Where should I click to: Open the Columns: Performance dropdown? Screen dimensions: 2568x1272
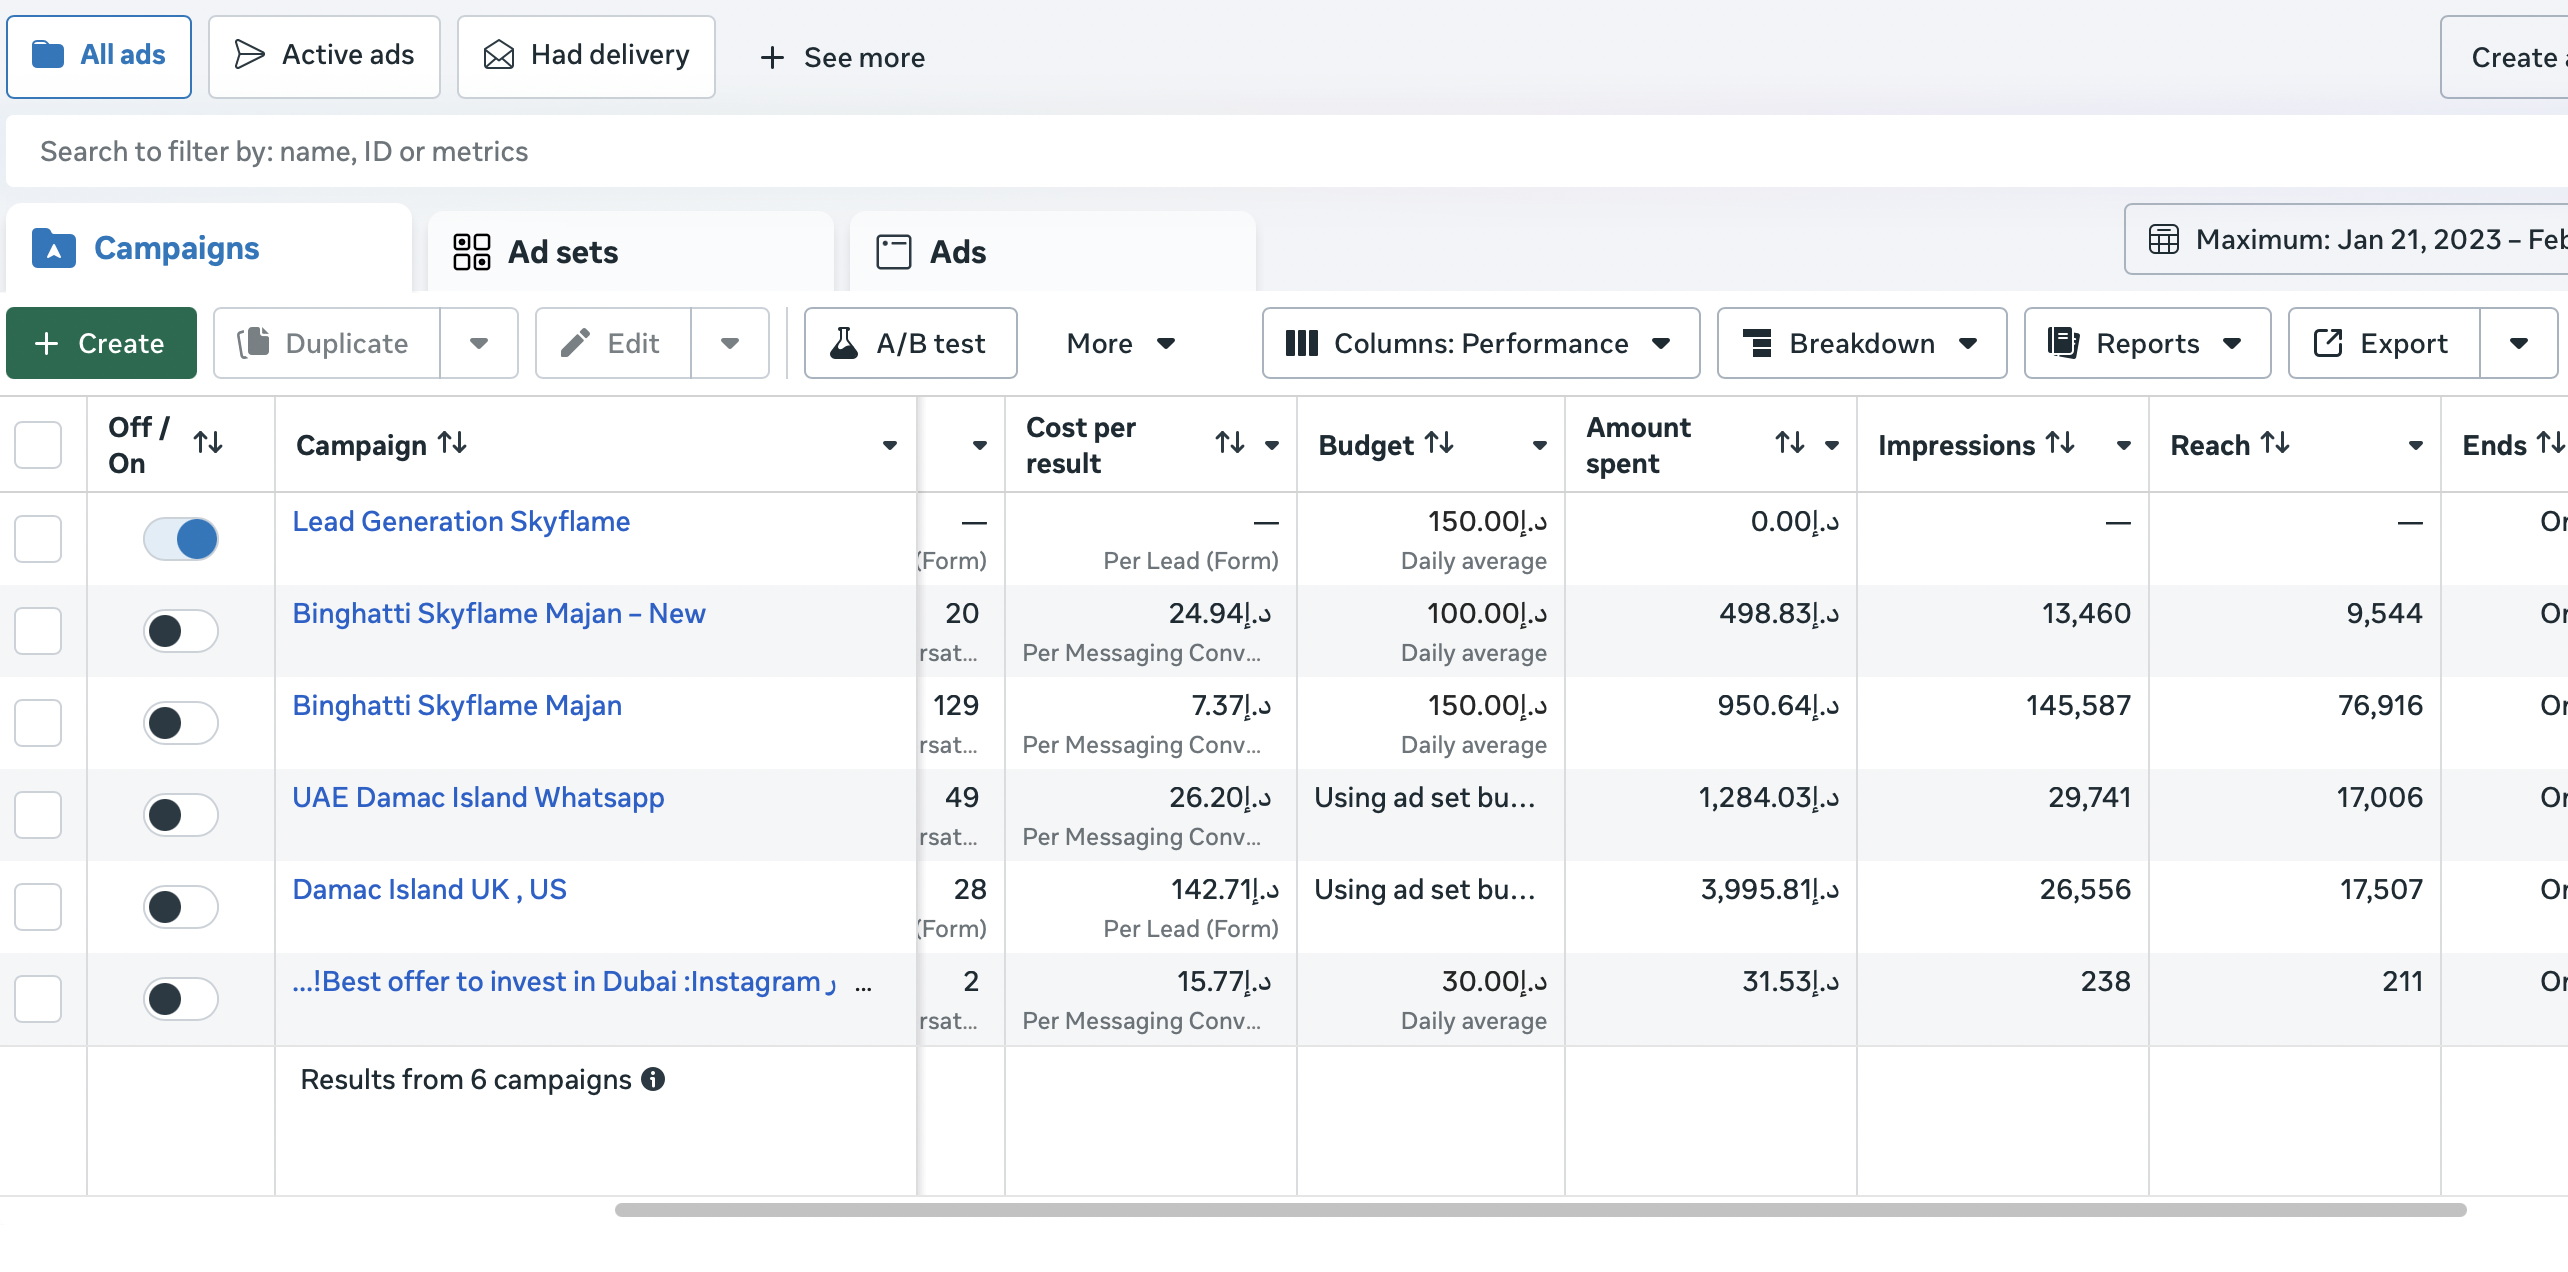click(x=1481, y=343)
